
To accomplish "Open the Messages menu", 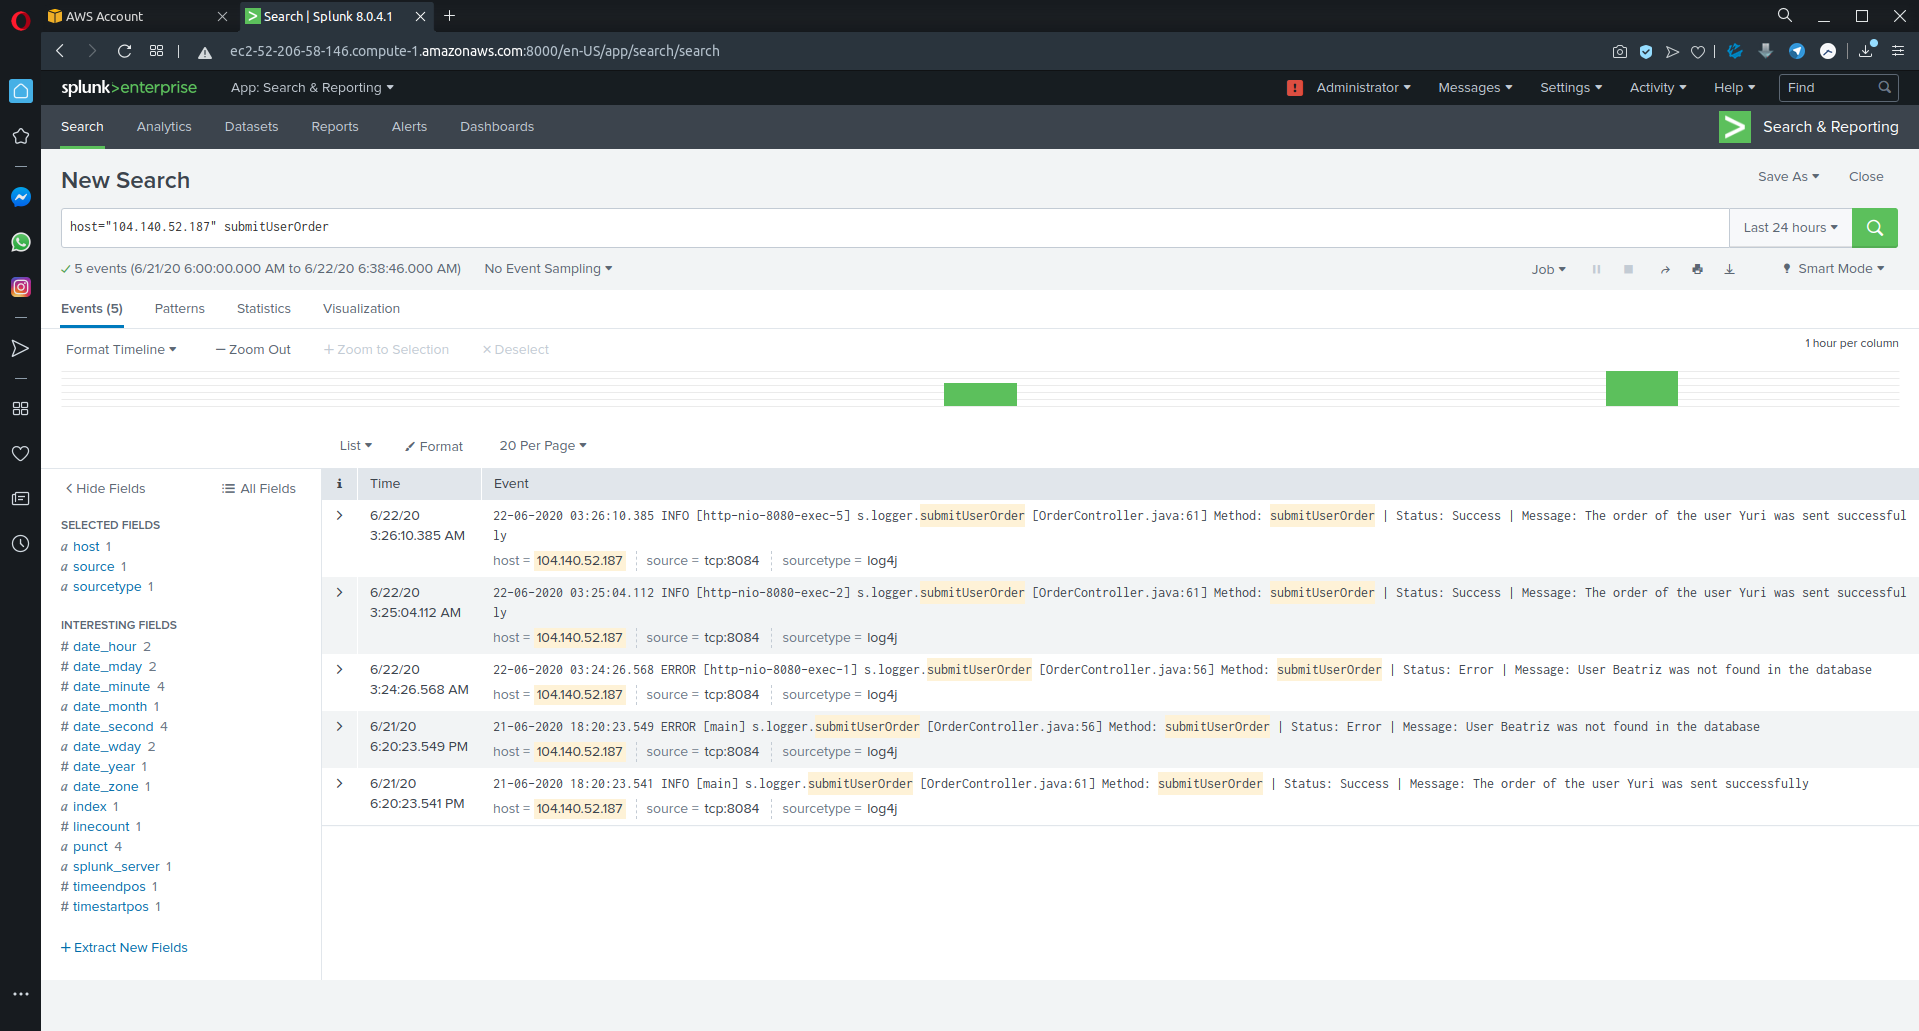I will coord(1475,88).
